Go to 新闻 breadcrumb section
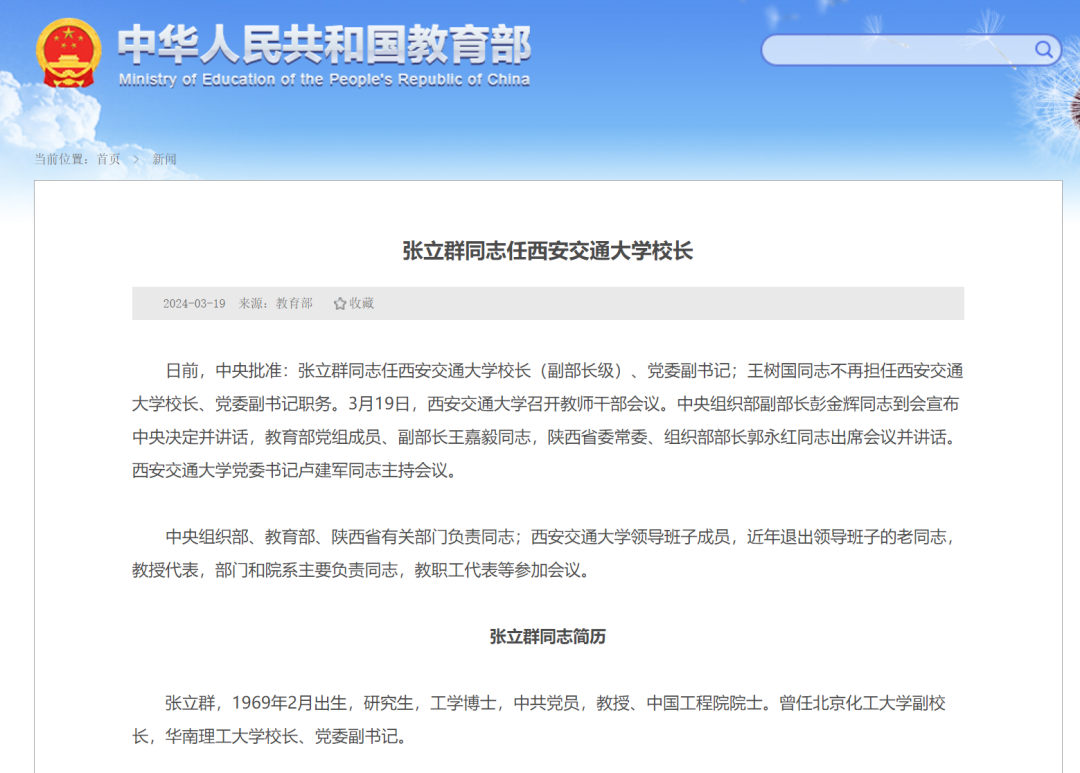 coord(164,159)
